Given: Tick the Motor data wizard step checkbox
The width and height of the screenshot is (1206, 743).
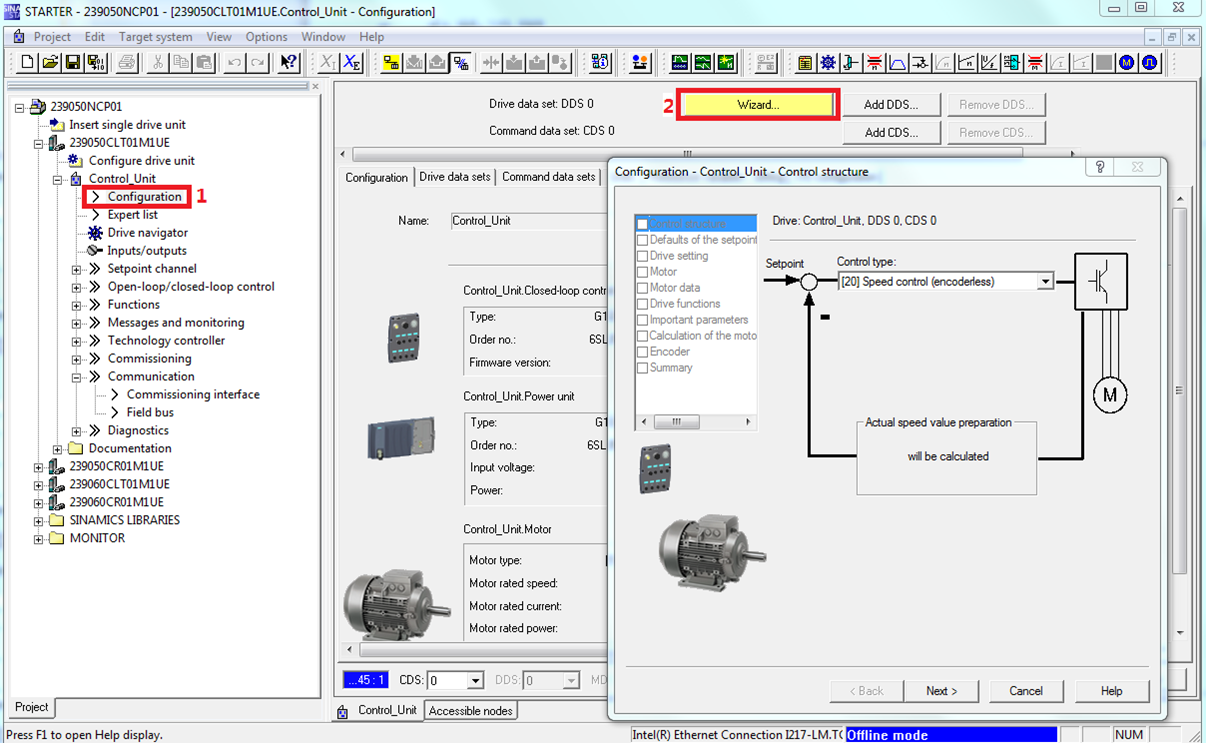Looking at the screenshot, I should [643, 288].
